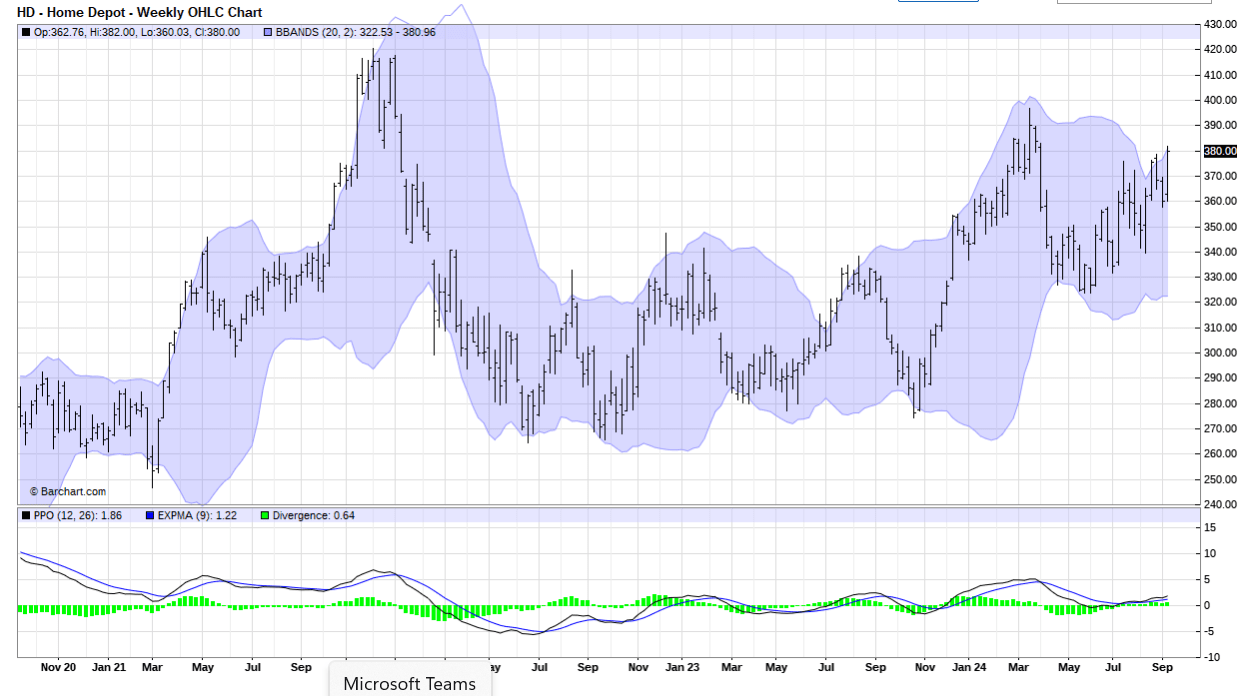1241x696 pixels.
Task: Click the 420.00 price axis label
Action: [x=1220, y=49]
